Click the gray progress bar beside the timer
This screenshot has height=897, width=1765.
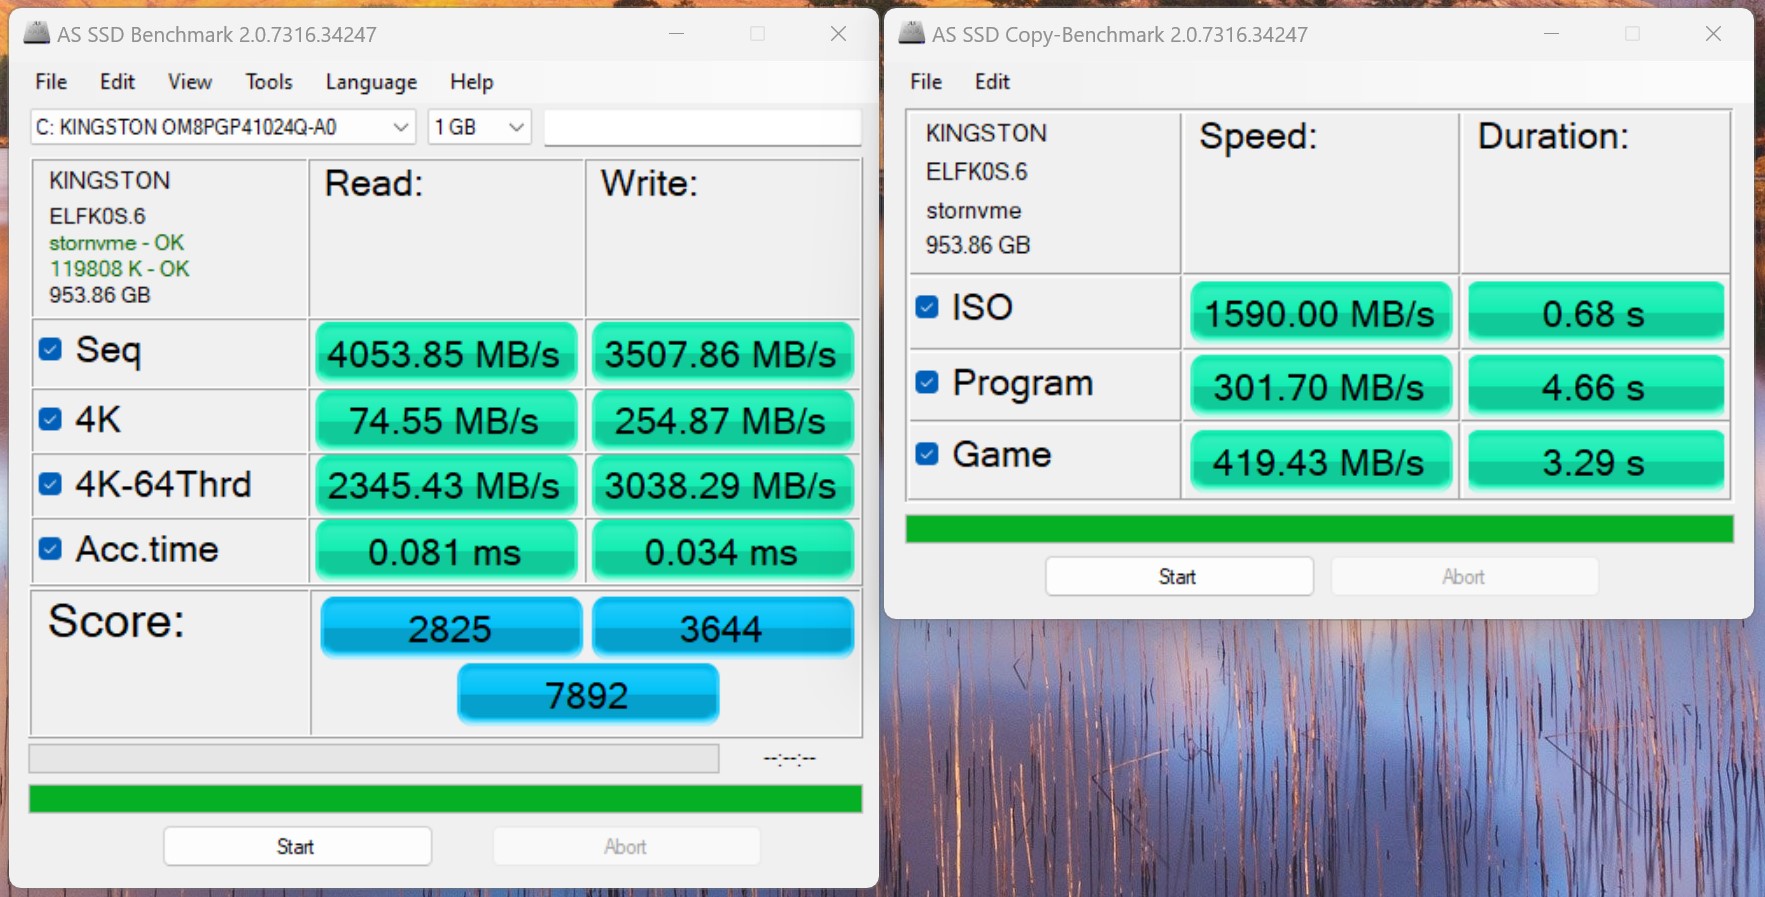point(374,758)
